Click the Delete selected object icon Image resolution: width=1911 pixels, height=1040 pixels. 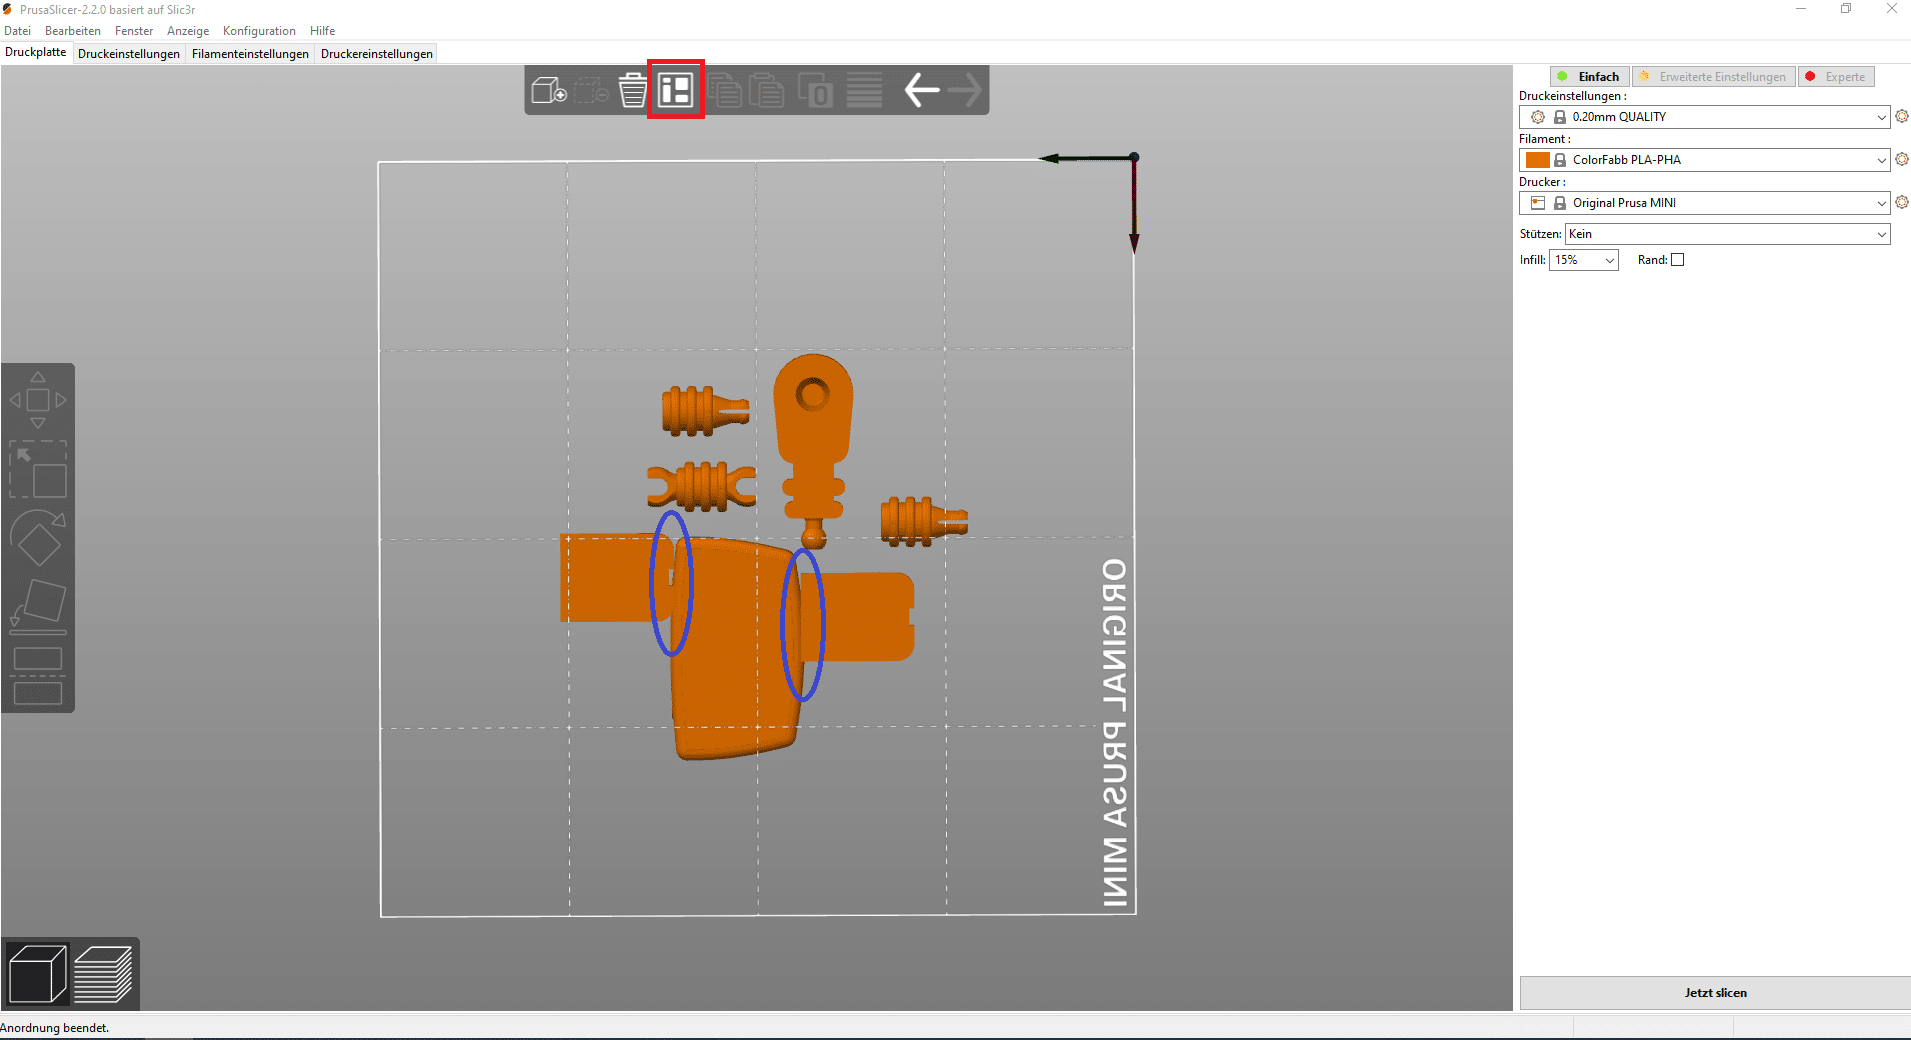click(x=591, y=90)
